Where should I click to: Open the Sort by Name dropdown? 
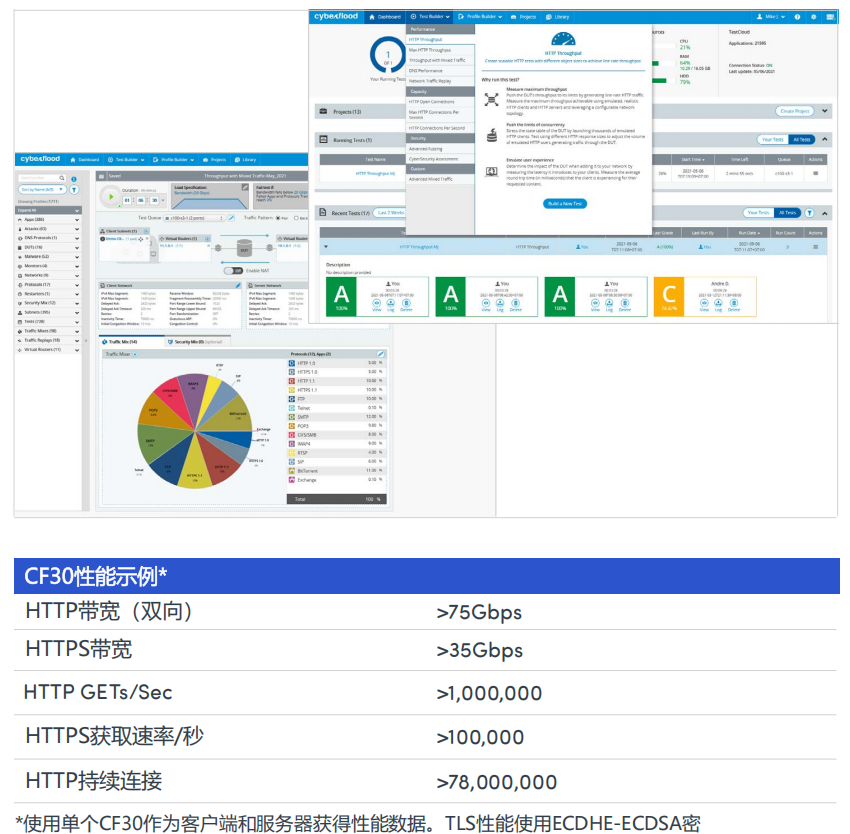click(42, 188)
